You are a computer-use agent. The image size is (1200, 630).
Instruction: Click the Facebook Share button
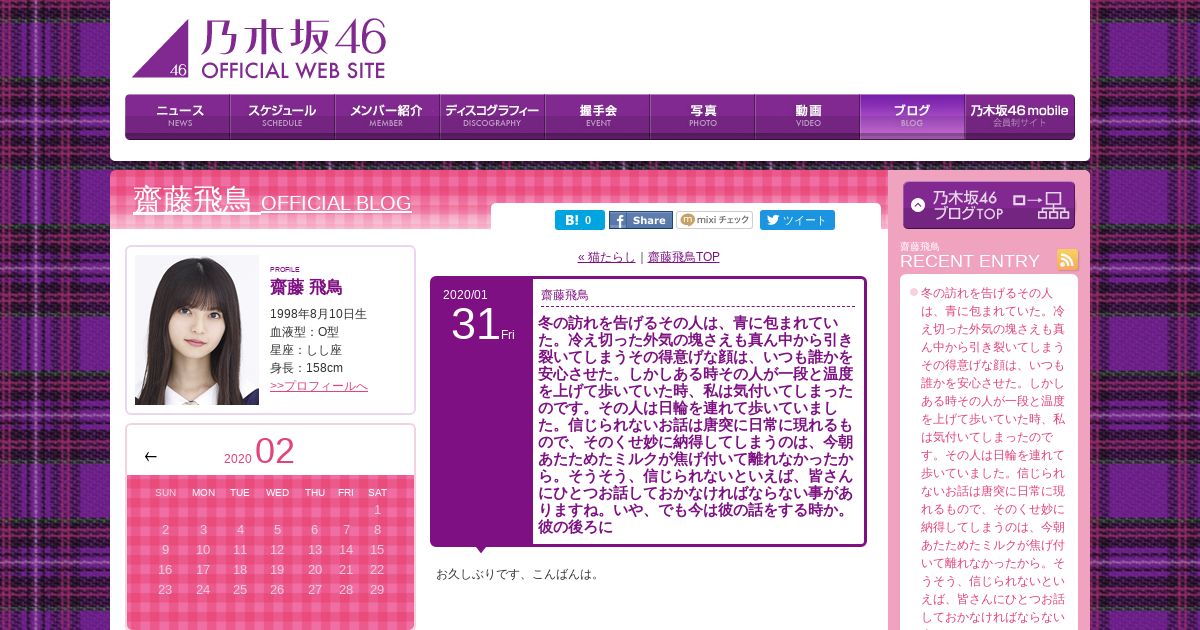tap(641, 220)
